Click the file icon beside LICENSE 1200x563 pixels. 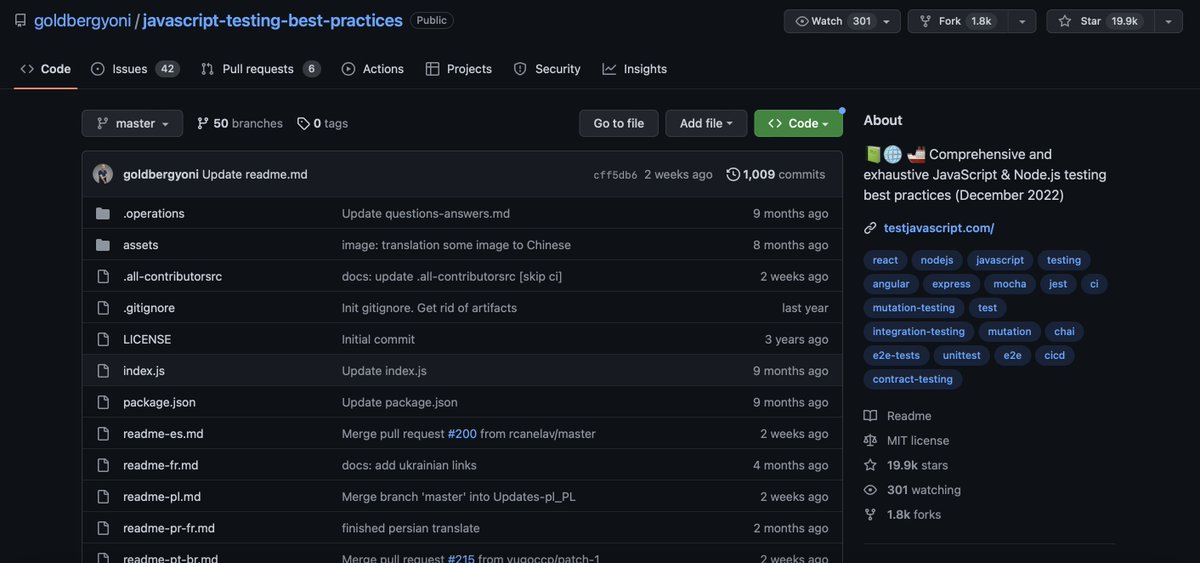[x=103, y=339]
